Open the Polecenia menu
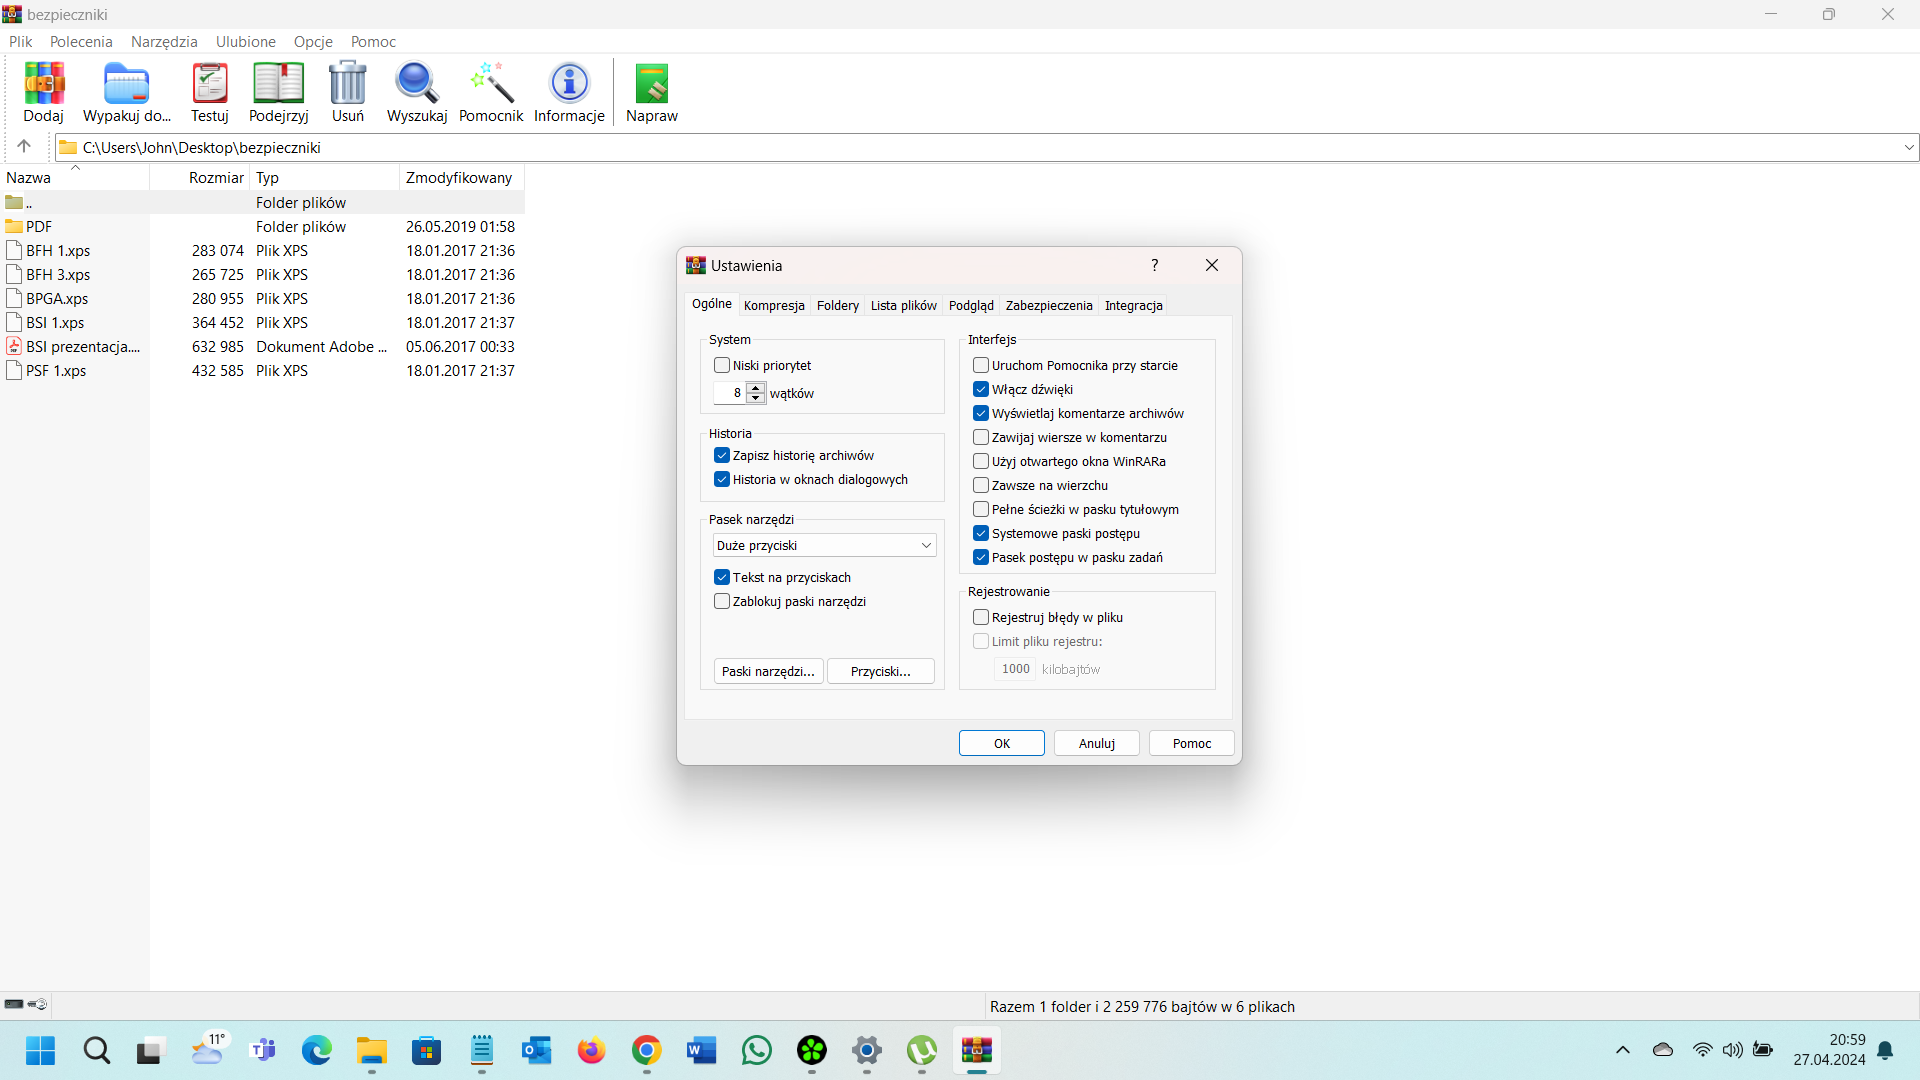The height and width of the screenshot is (1080, 1920). 81,42
